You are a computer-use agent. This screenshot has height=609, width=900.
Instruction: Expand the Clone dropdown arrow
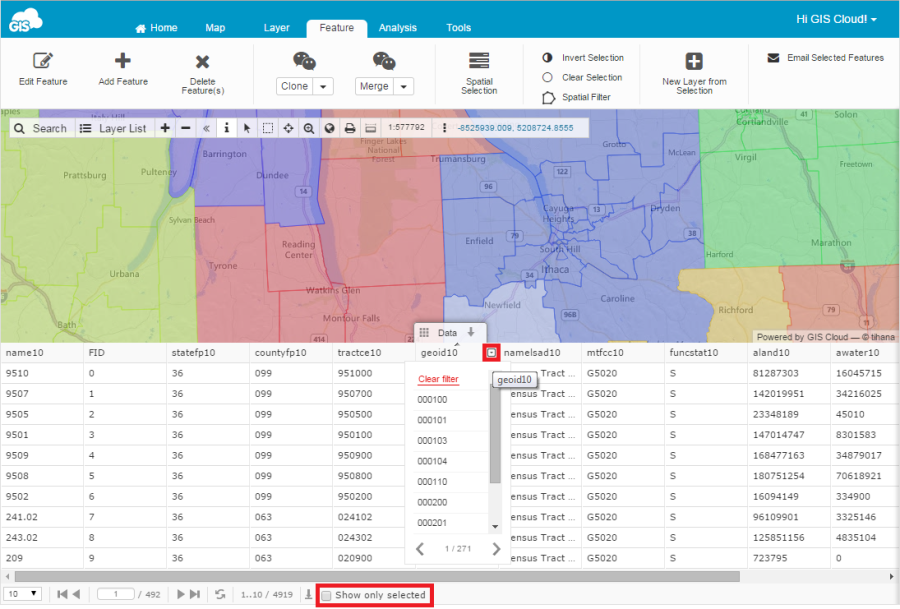[323, 87]
